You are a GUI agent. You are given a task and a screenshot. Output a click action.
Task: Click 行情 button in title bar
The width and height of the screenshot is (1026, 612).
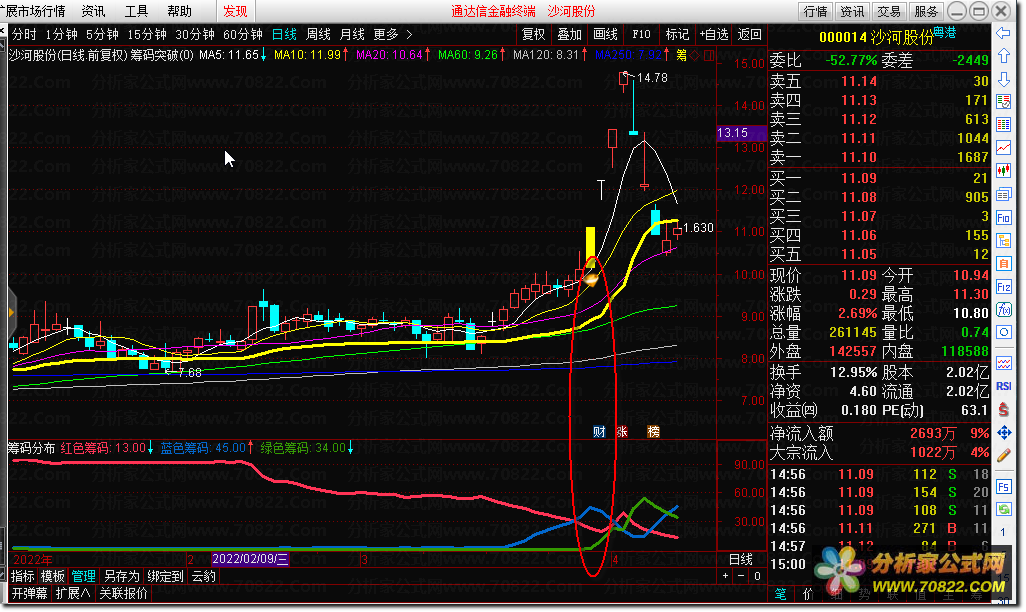click(815, 11)
